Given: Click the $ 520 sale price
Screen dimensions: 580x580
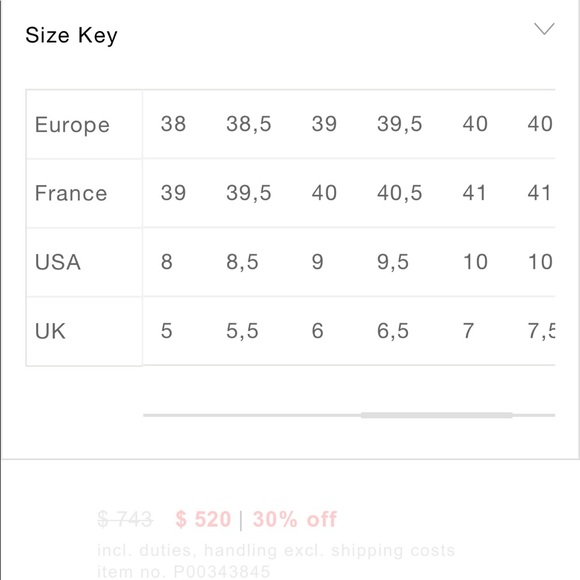Looking at the screenshot, I should 203,519.
